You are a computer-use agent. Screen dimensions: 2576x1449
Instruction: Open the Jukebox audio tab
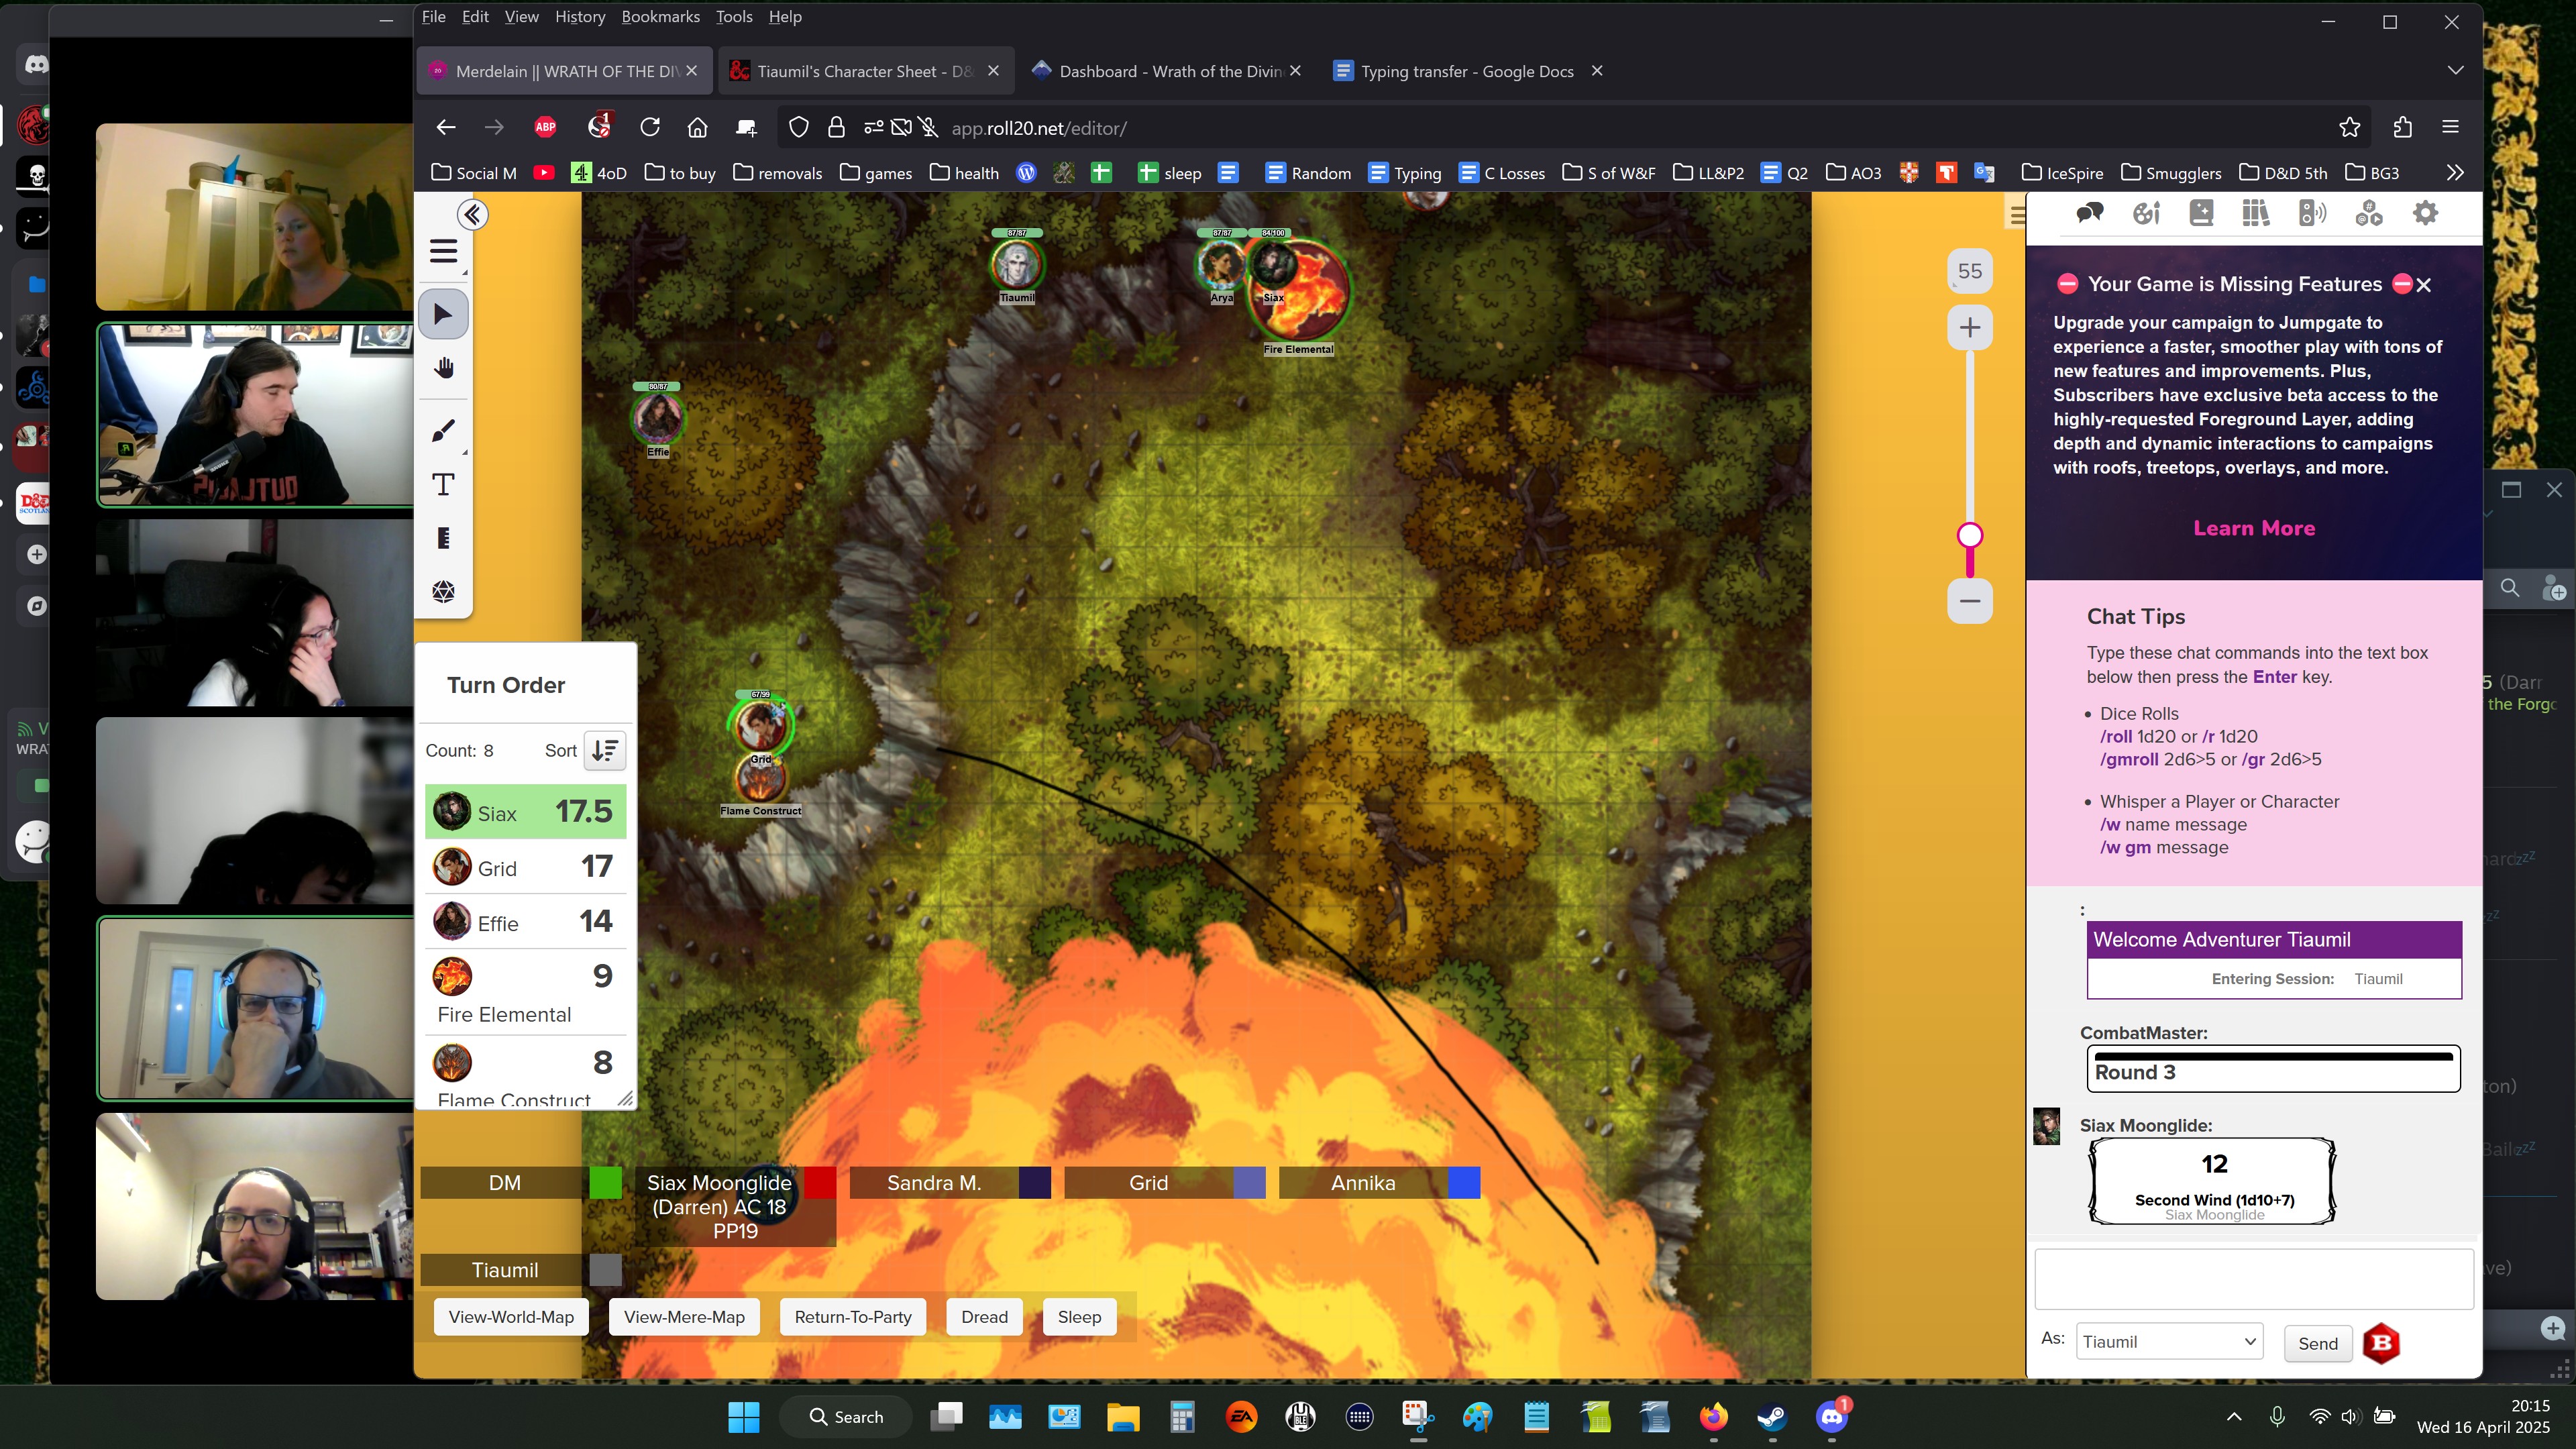tap(2313, 213)
